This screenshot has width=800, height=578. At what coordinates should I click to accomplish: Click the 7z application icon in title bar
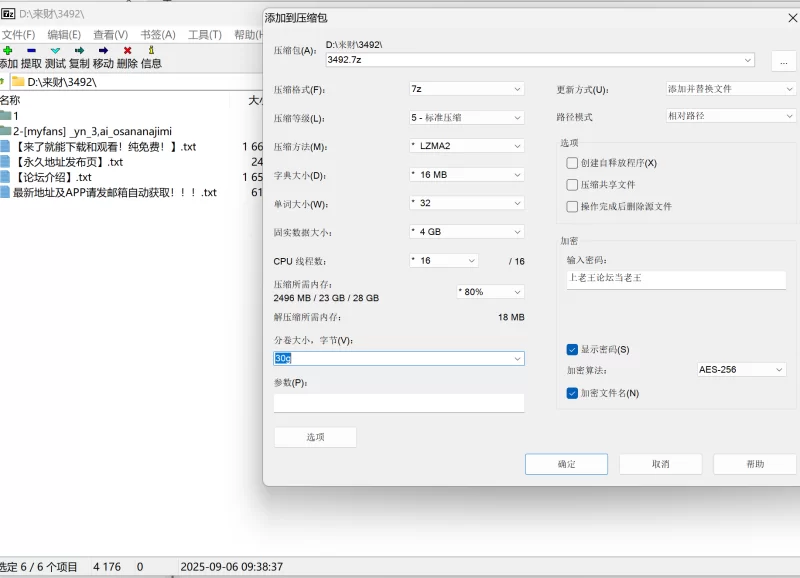click(x=8, y=14)
